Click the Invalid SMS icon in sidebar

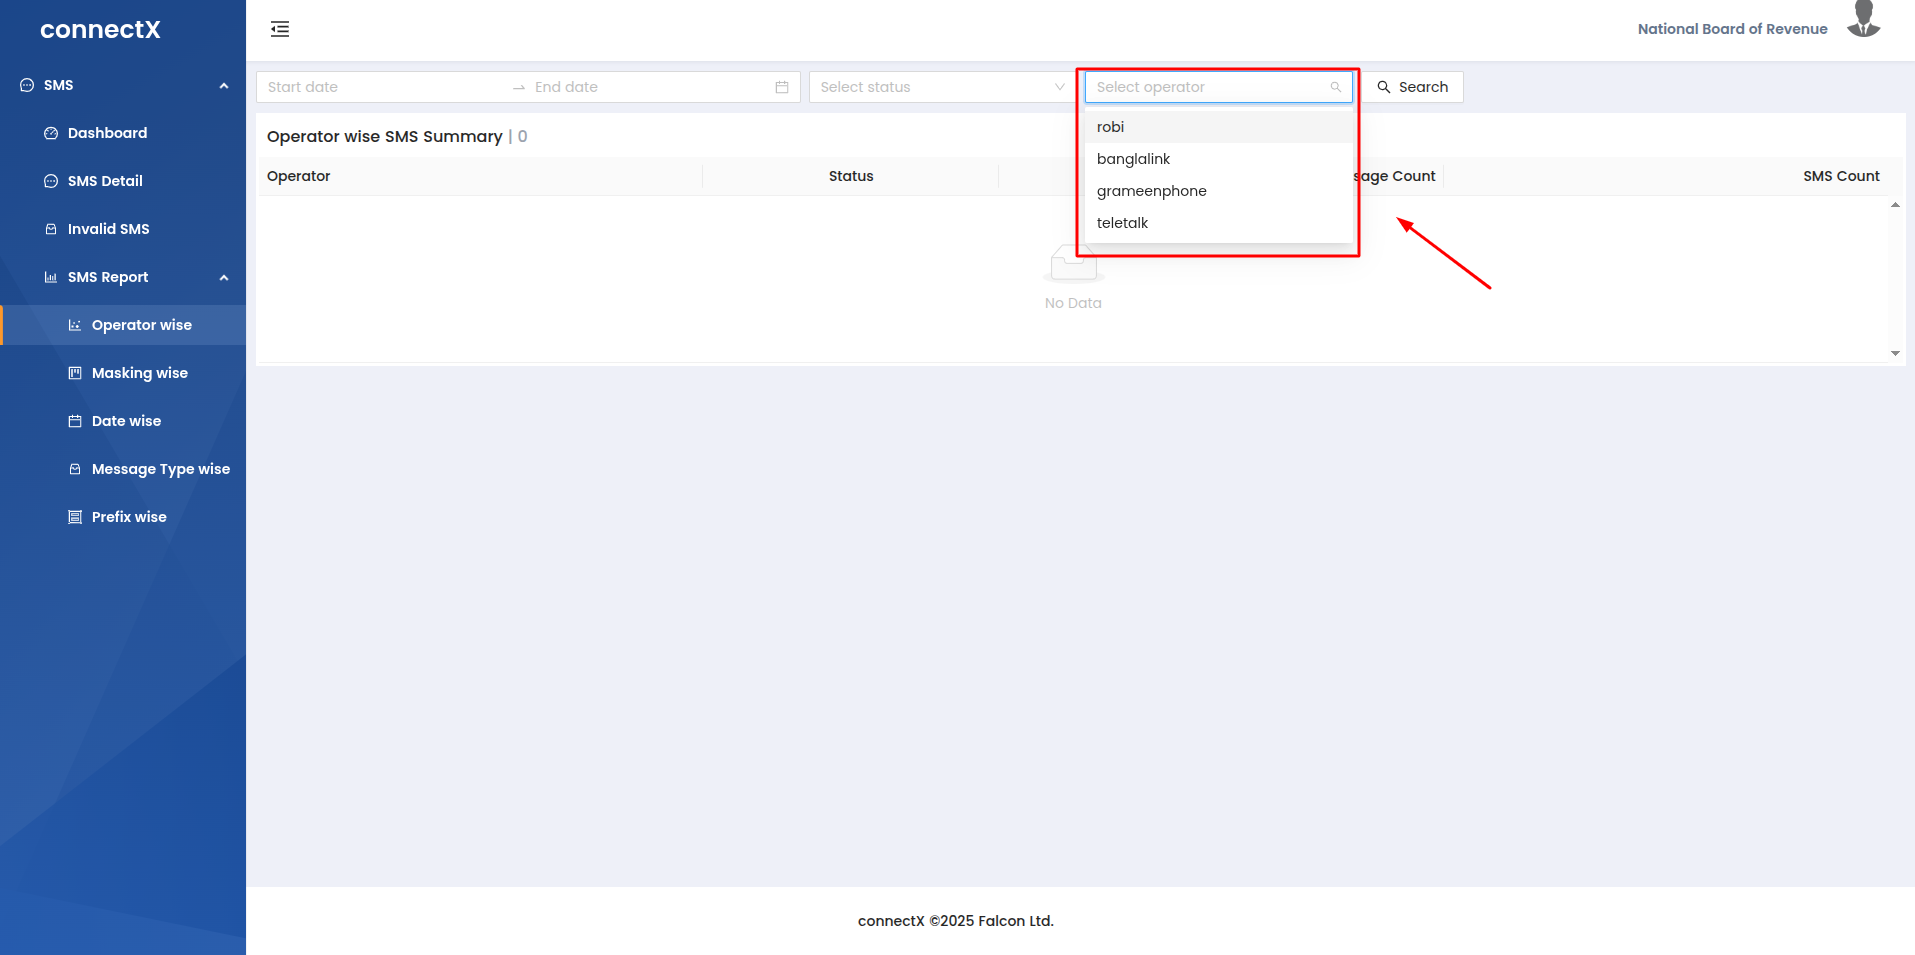(51, 229)
